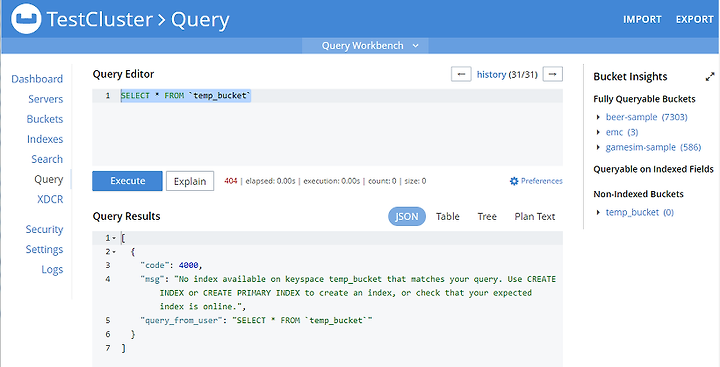Run the query with Execute button
This screenshot has height=367, width=720.
click(127, 181)
